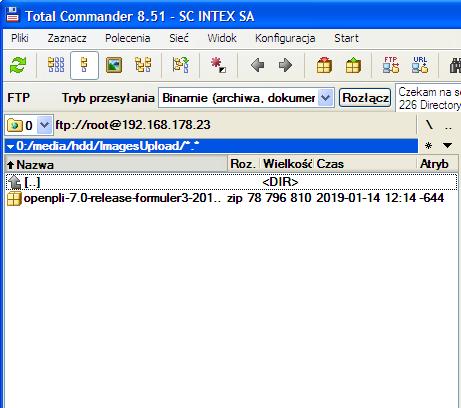Open the Polecenia menu
The width and height of the screenshot is (461, 408).
click(x=128, y=38)
